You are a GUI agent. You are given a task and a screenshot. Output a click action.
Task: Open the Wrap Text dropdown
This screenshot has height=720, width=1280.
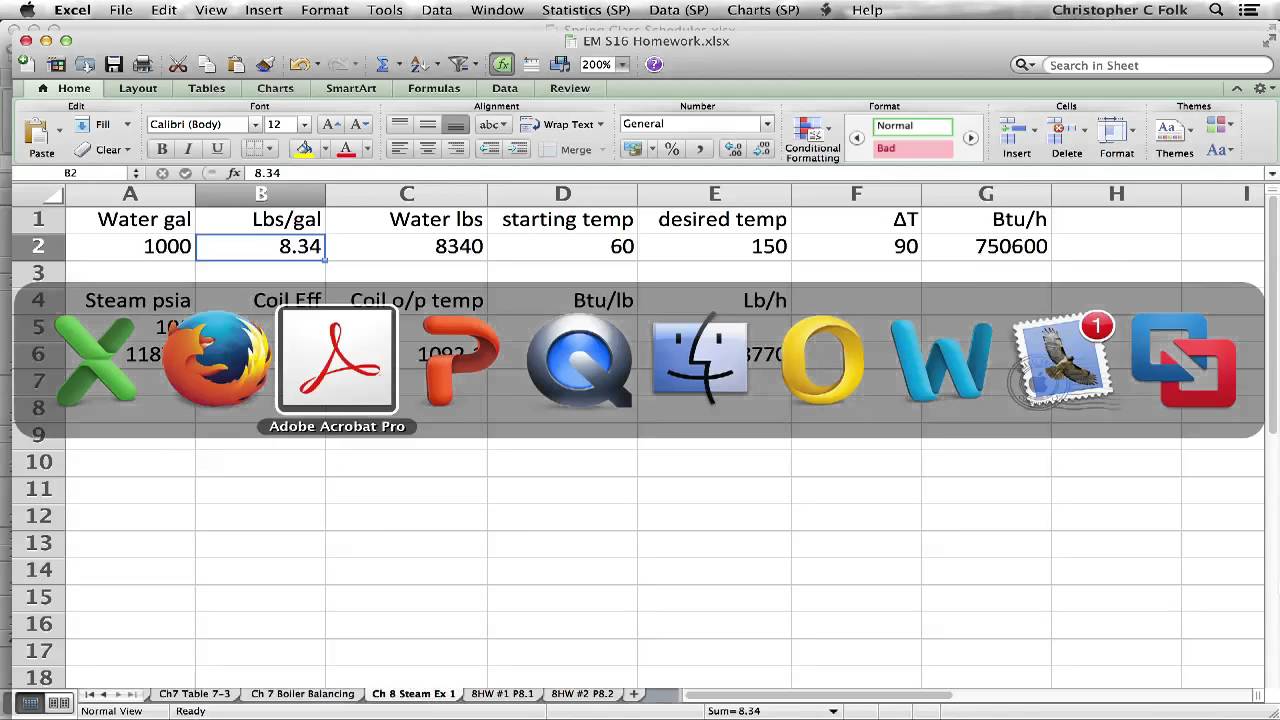tap(600, 125)
